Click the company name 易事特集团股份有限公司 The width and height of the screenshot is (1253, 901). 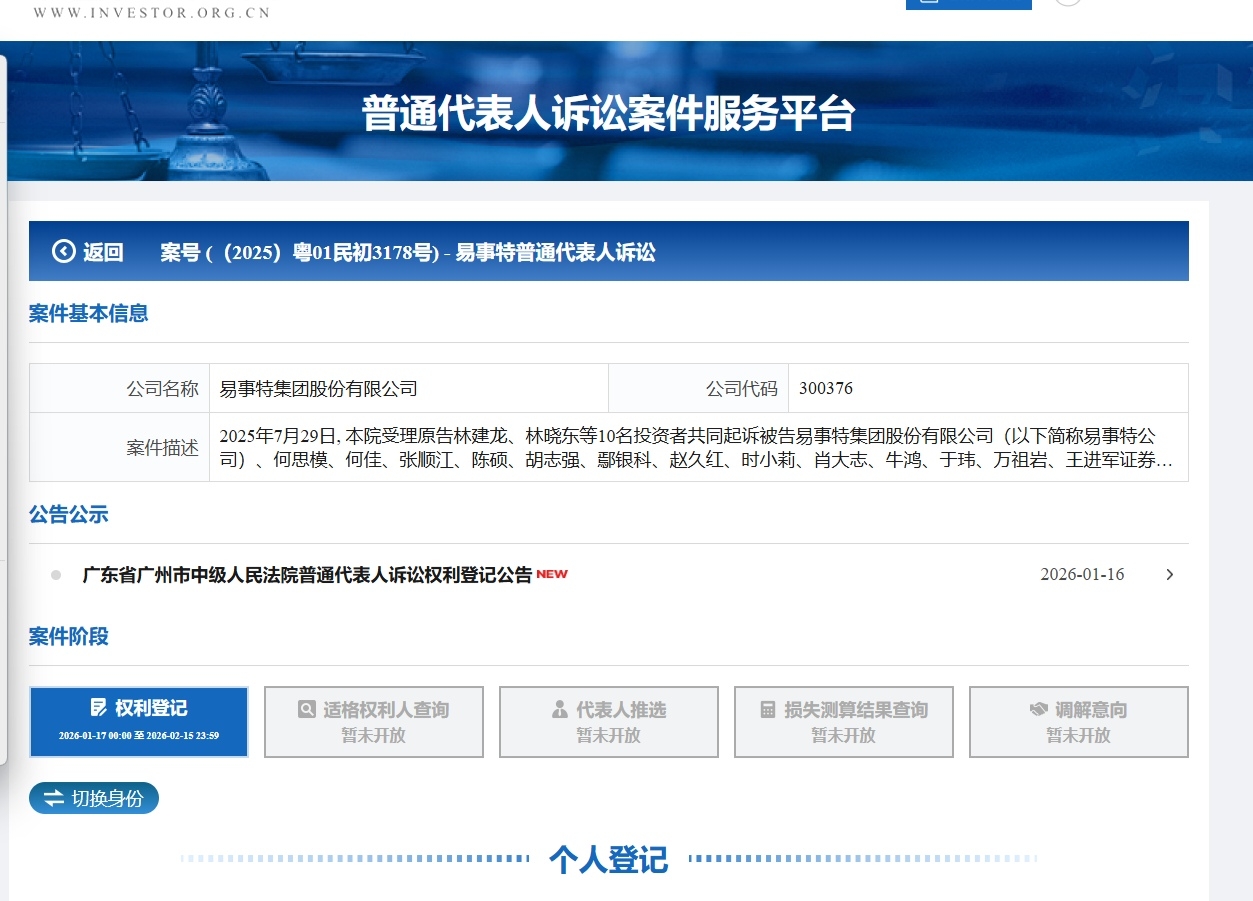click(319, 389)
